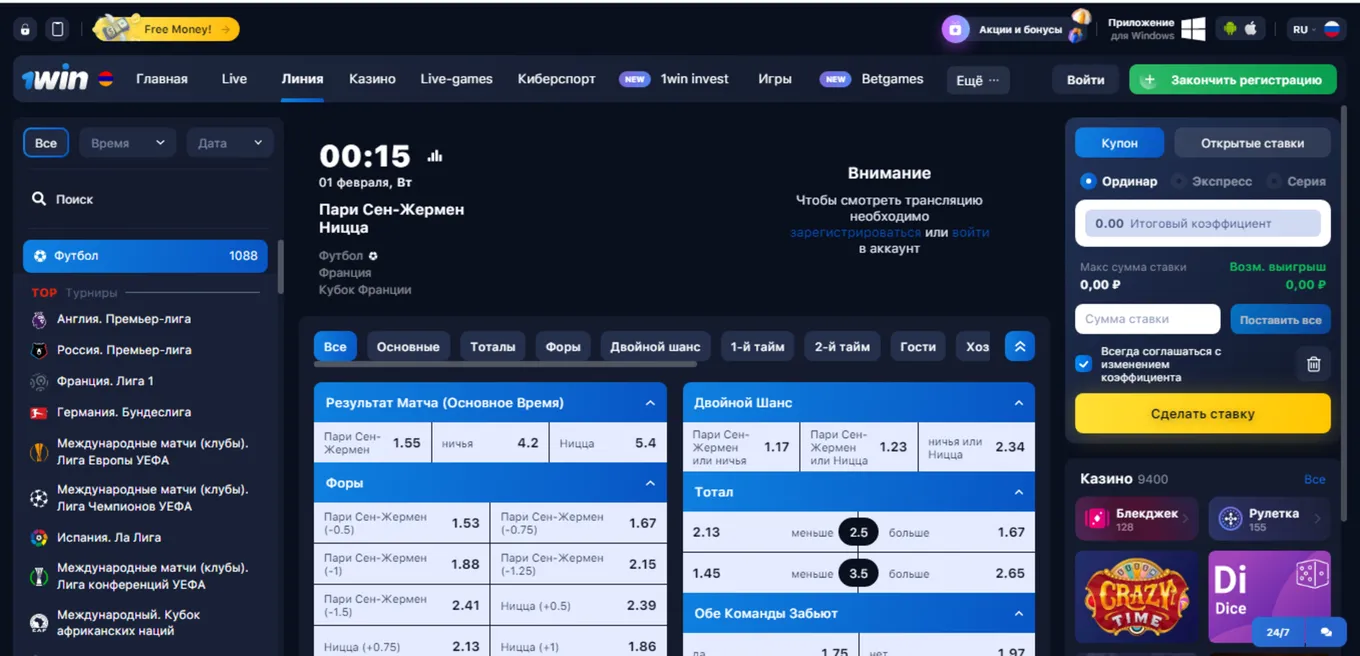Select the Все markets tab
This screenshot has height=656, width=1360.
point(335,347)
